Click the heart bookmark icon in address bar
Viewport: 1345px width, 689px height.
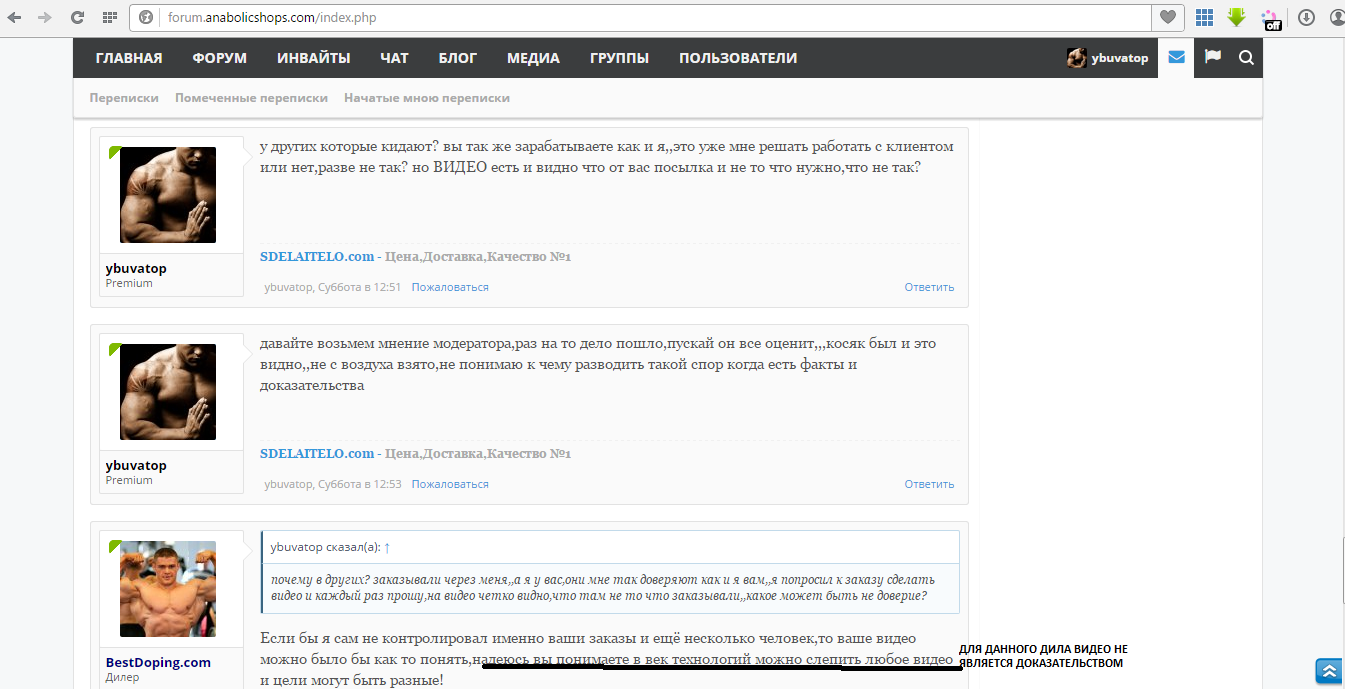pos(1167,17)
